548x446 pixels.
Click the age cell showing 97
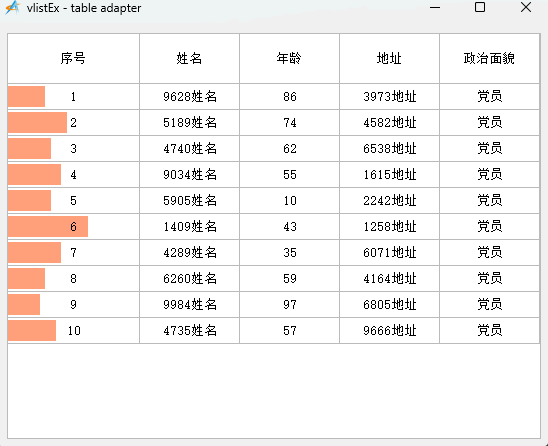(x=289, y=304)
